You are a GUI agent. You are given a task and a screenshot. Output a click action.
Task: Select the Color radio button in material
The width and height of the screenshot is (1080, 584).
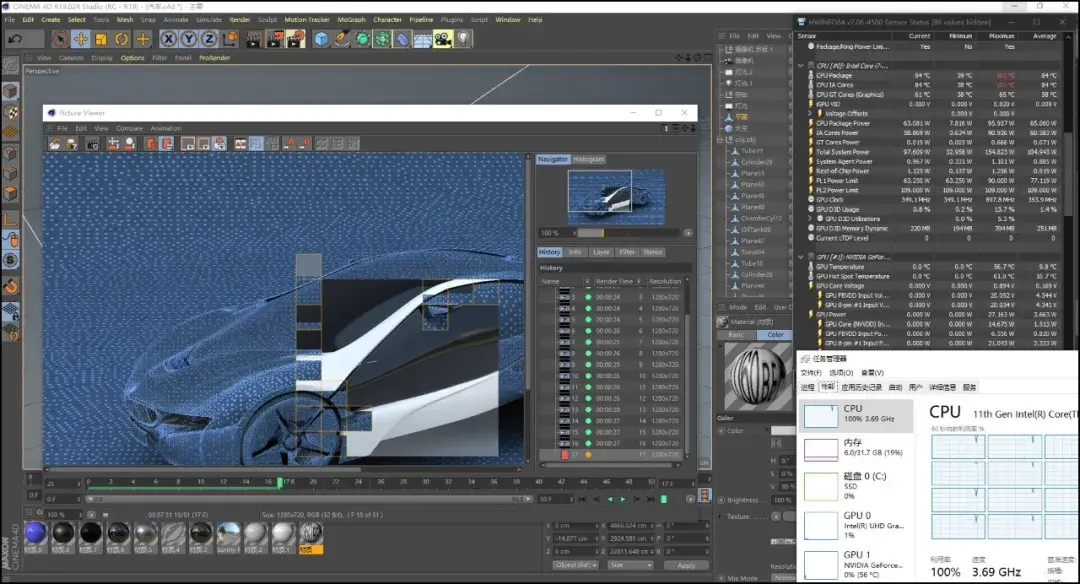click(x=722, y=431)
